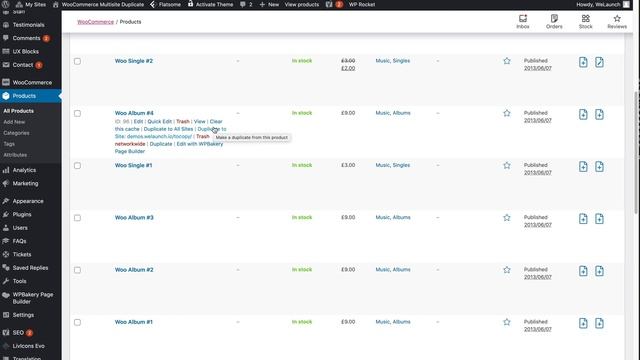Open the Stock activity panel icon
Viewport: 640px width, 360px height.
[585, 18]
